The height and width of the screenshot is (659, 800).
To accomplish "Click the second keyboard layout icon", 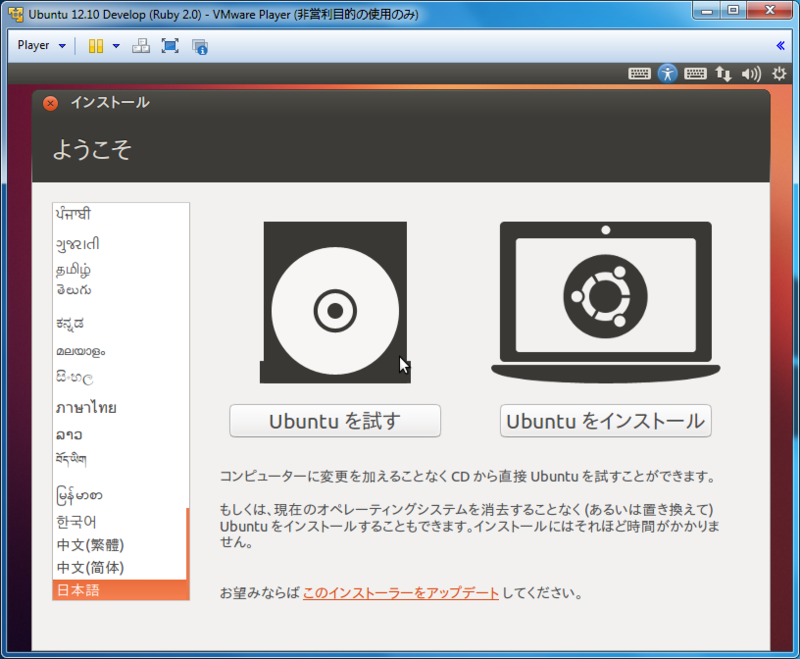I will [x=695, y=74].
